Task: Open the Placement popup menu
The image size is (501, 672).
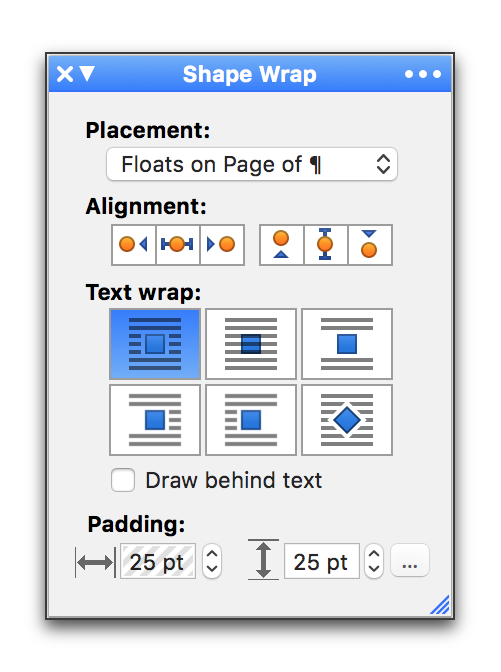Action: click(x=252, y=164)
